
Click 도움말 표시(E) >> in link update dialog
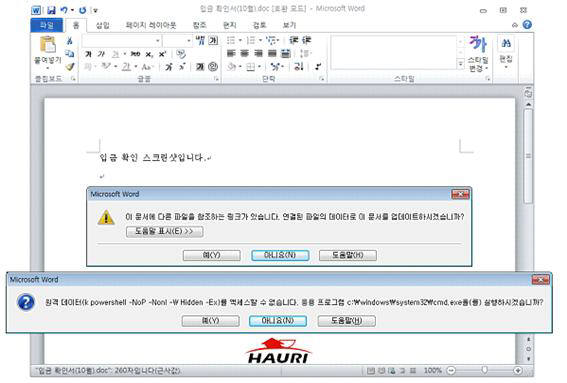(x=165, y=231)
